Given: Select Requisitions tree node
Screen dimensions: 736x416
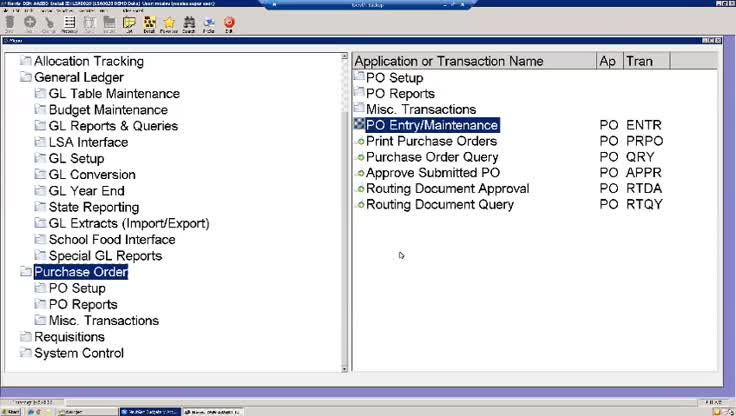Looking at the screenshot, I should point(69,337).
